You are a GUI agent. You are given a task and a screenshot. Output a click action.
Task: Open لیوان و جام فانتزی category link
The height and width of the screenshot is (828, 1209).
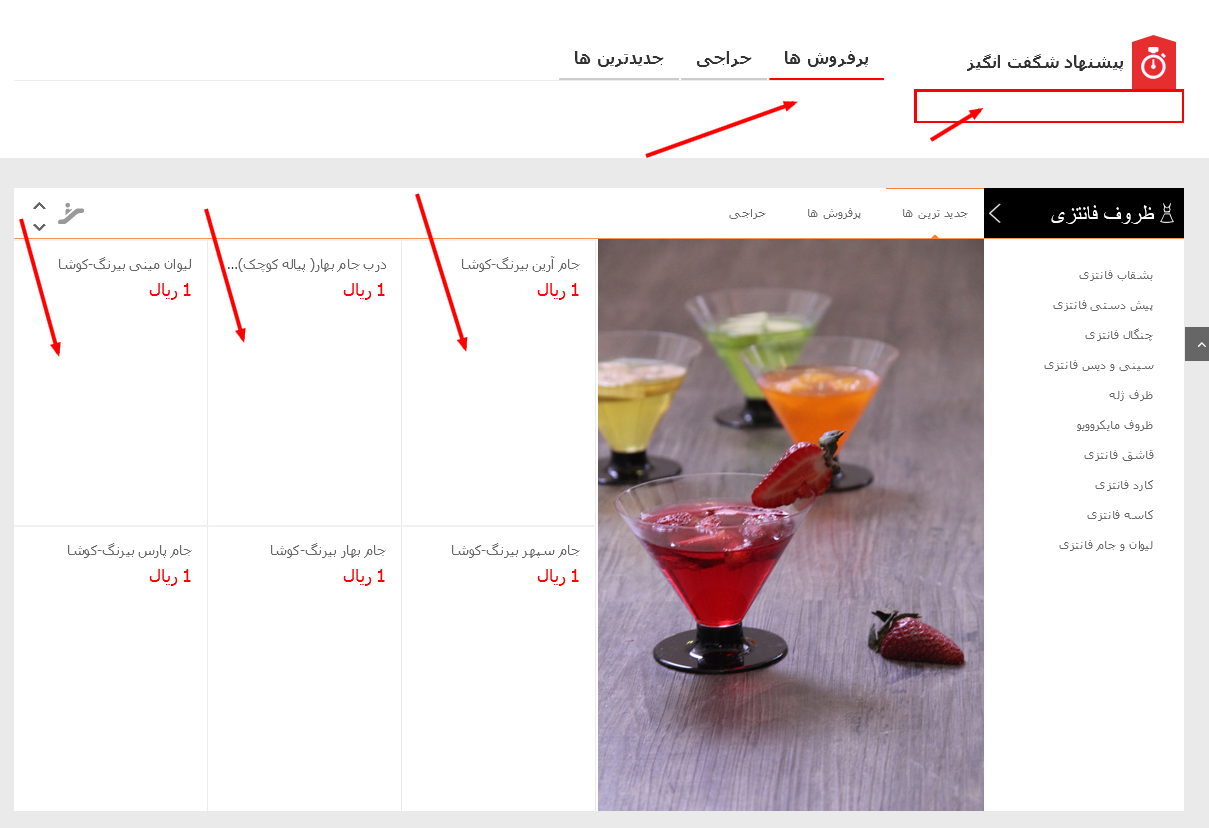tap(1106, 545)
